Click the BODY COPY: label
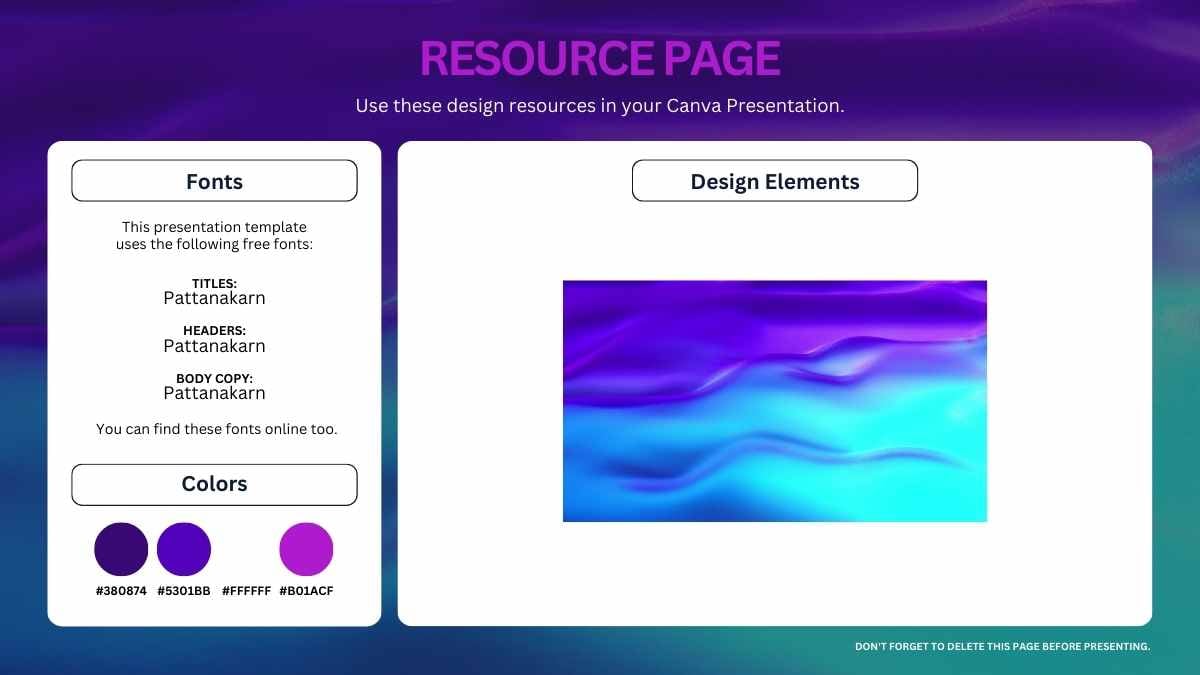 [214, 379]
